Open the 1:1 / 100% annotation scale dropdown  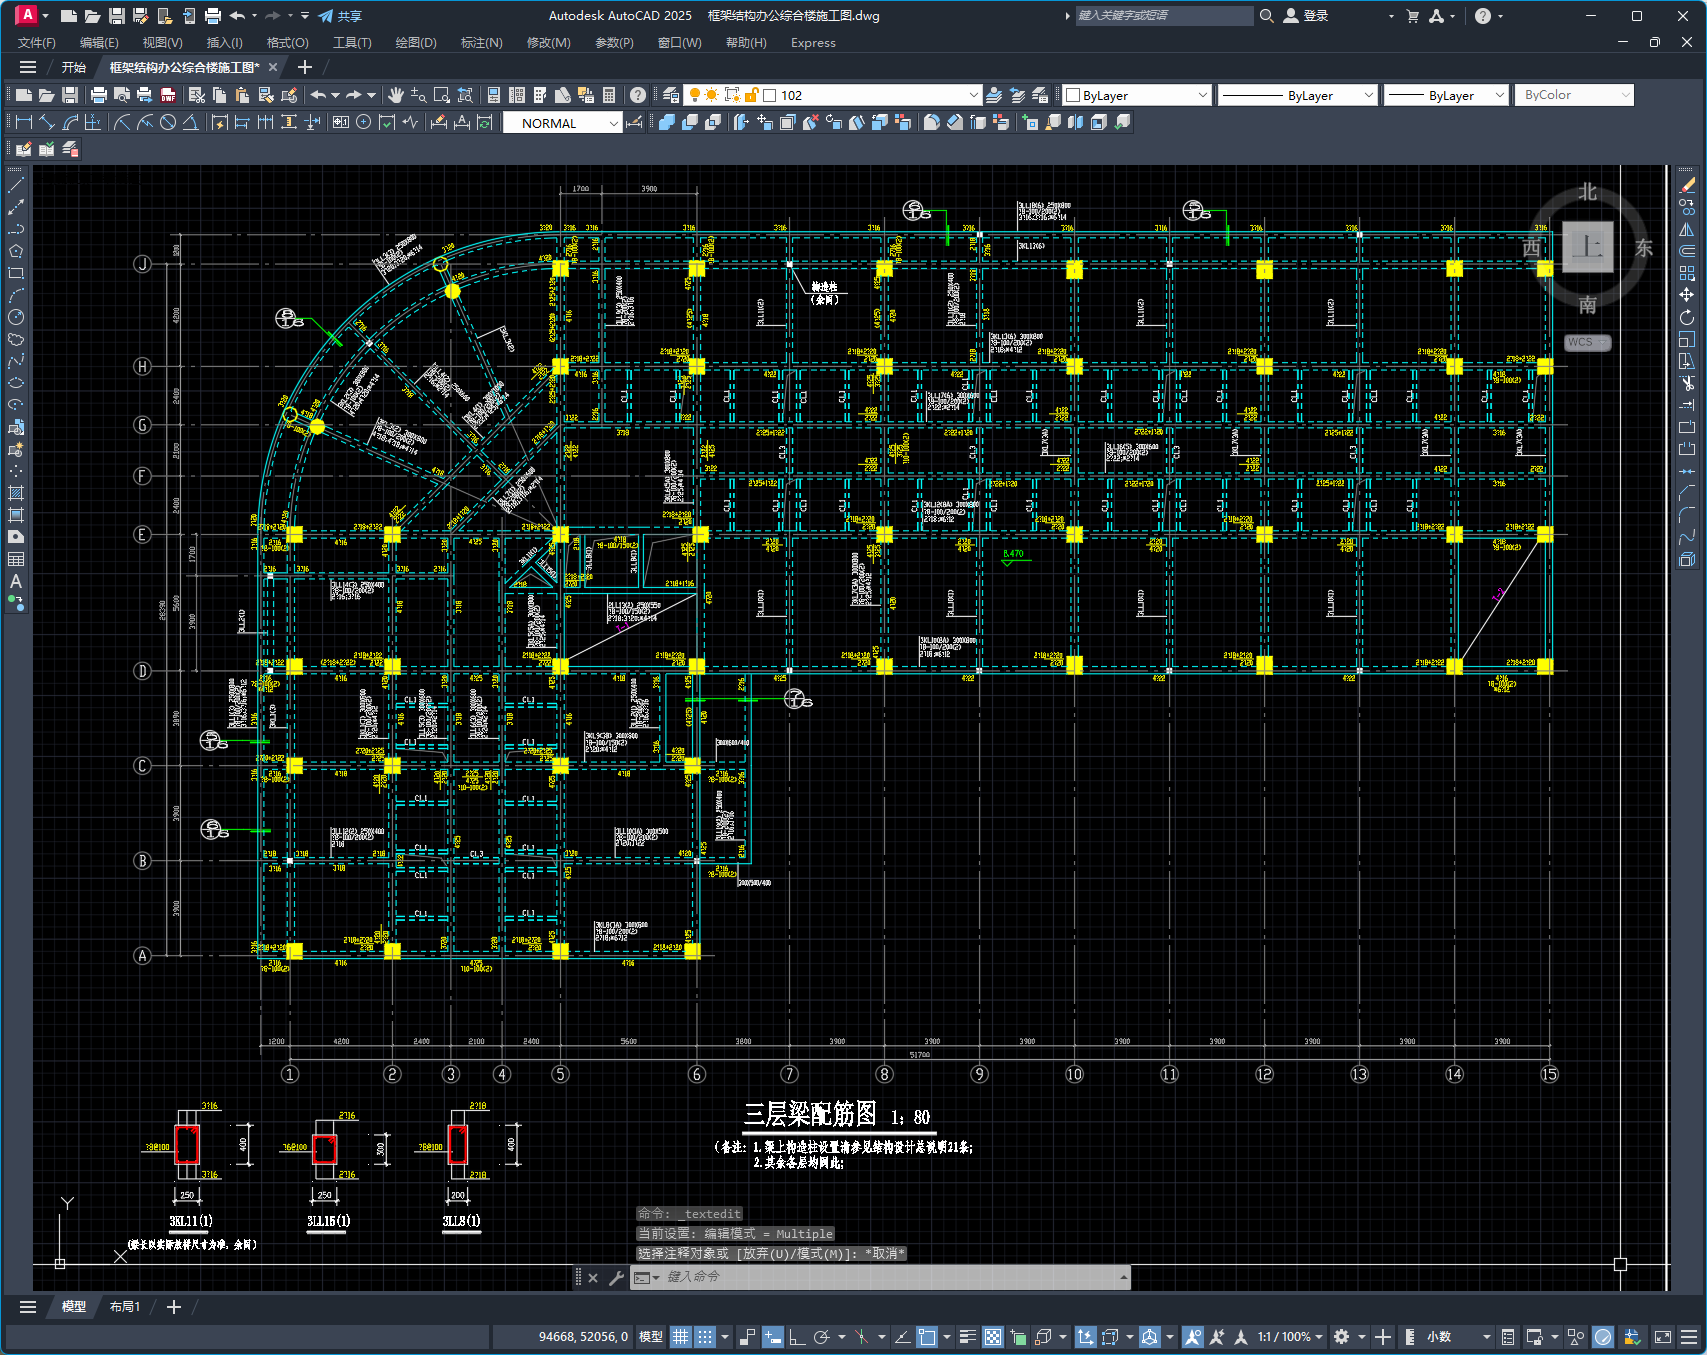(x=1290, y=1337)
